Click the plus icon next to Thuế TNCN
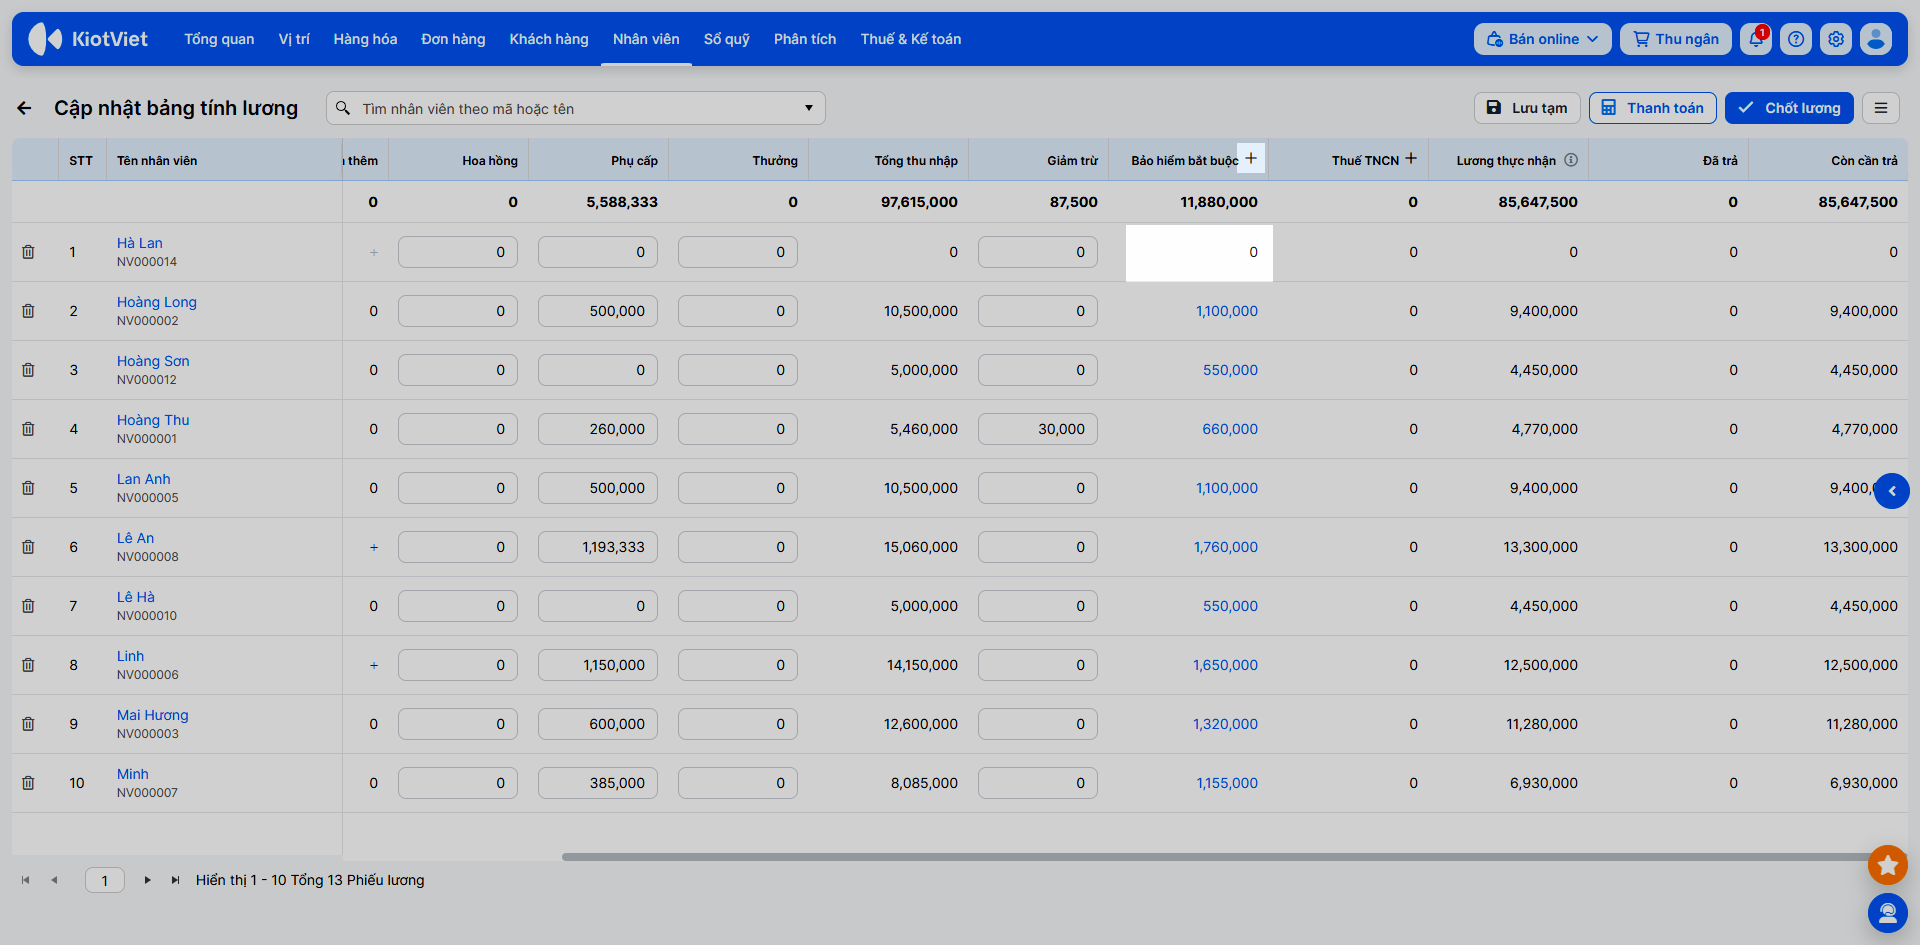 (x=1411, y=159)
